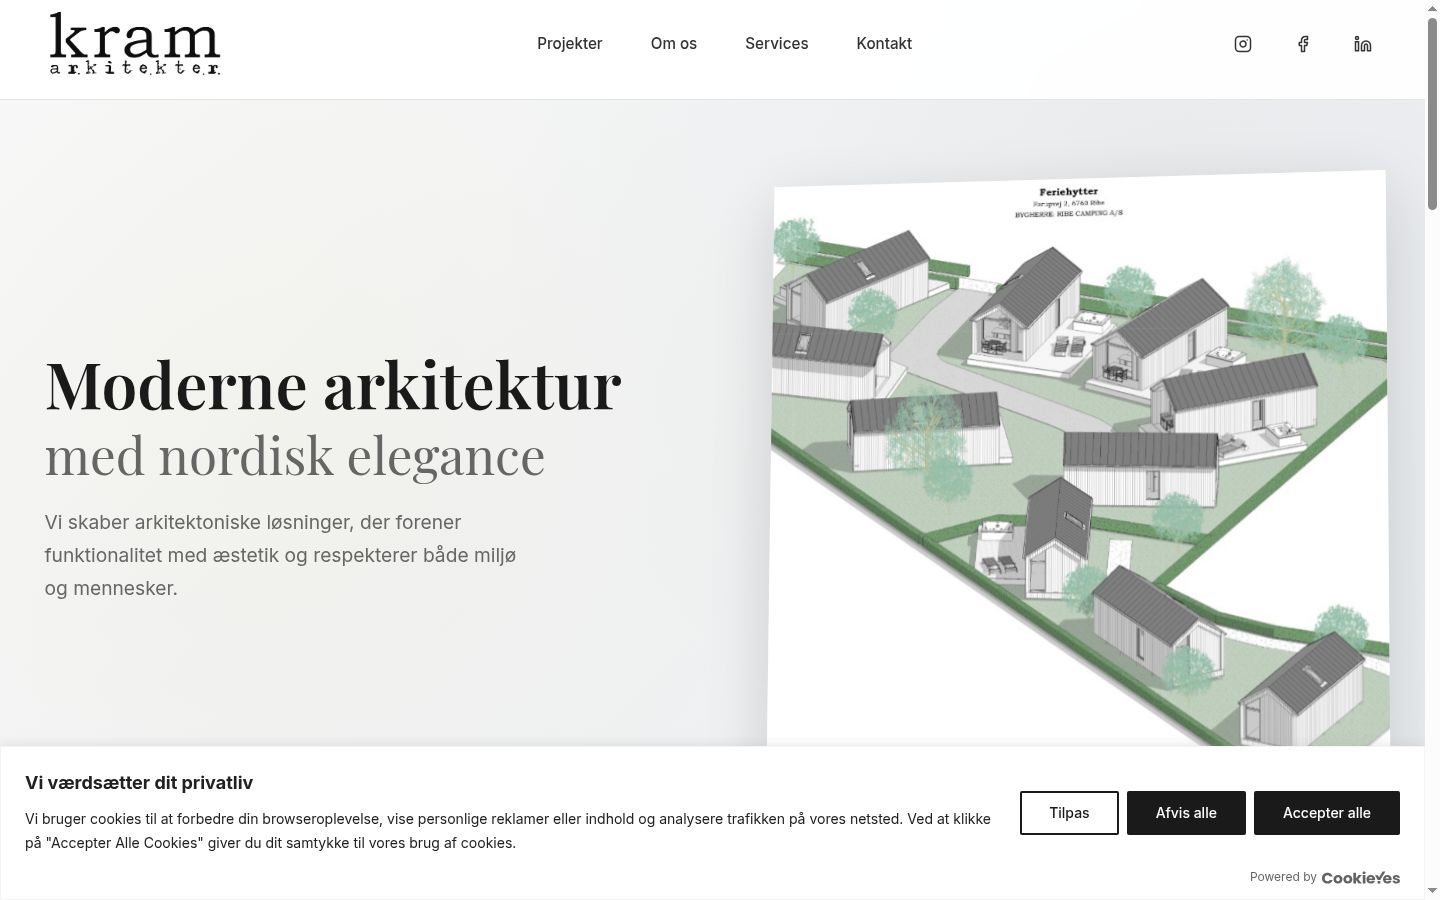This screenshot has height=900, width=1440.
Task: Reject cookies with Afvis alle
Action: [x=1186, y=813]
